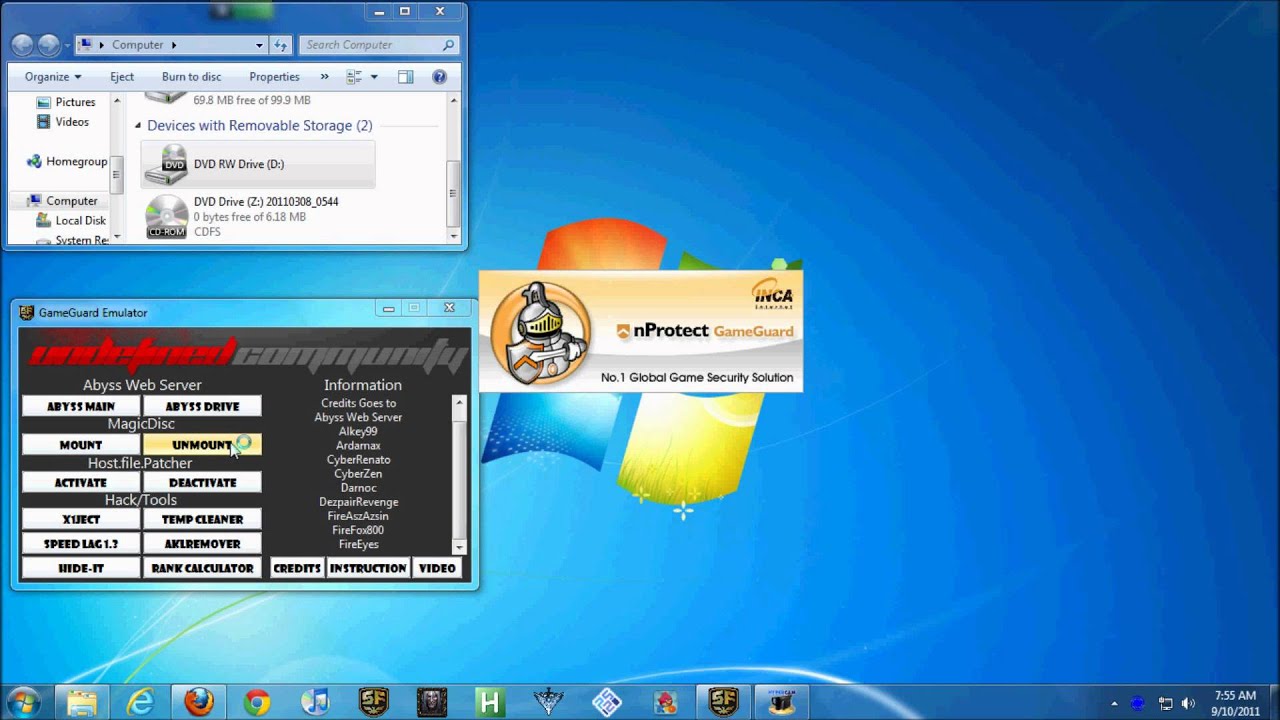Image resolution: width=1280 pixels, height=720 pixels.
Task: Select DVD RW Drive (D:)
Action: [x=258, y=164]
